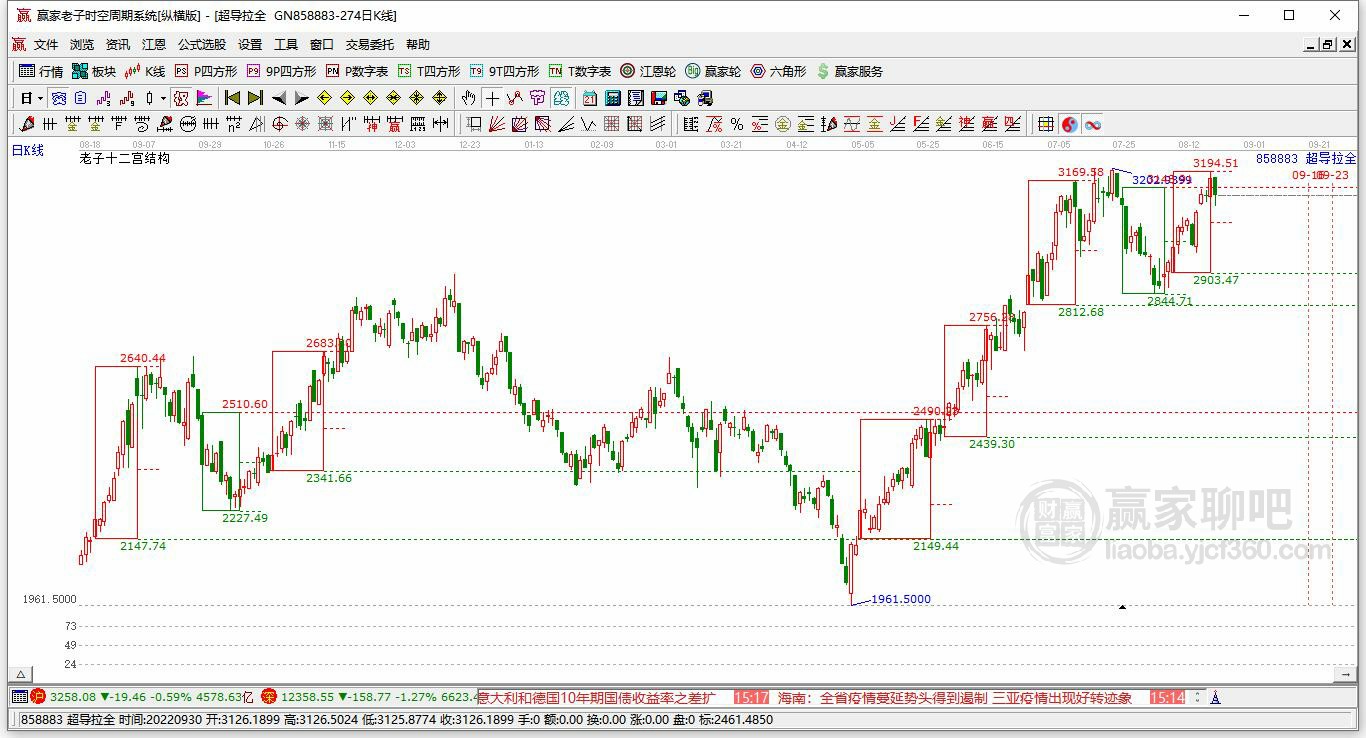Select the percent retracement tool
The height and width of the screenshot is (738, 1366).
tap(736, 124)
